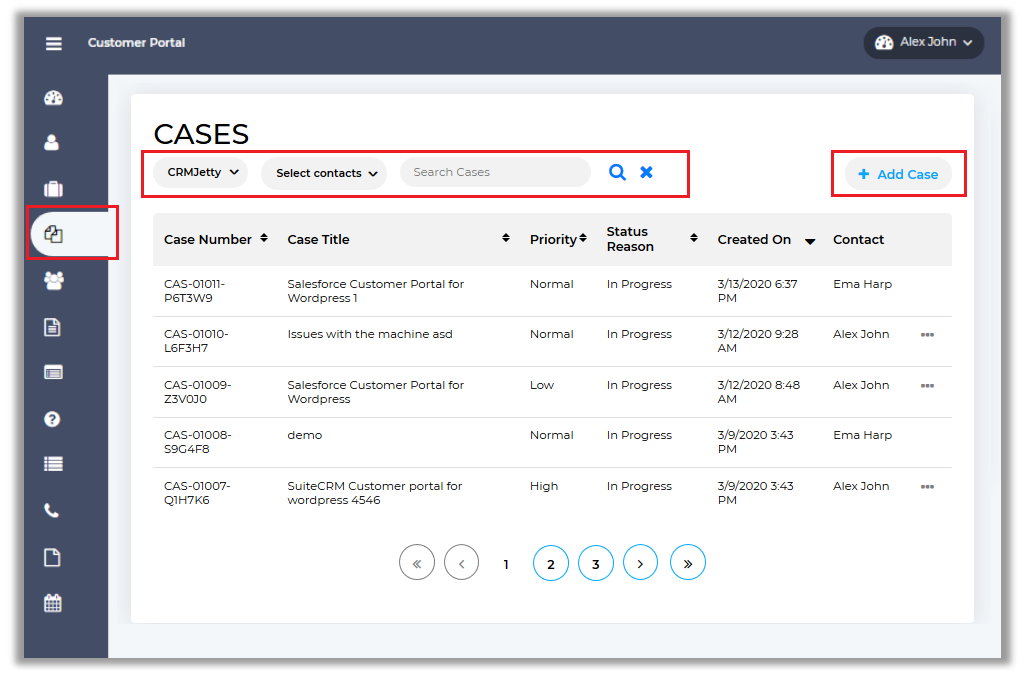The width and height of the screenshot is (1034, 677).
Task: Expand the Alex John user menu
Action: click(x=923, y=43)
